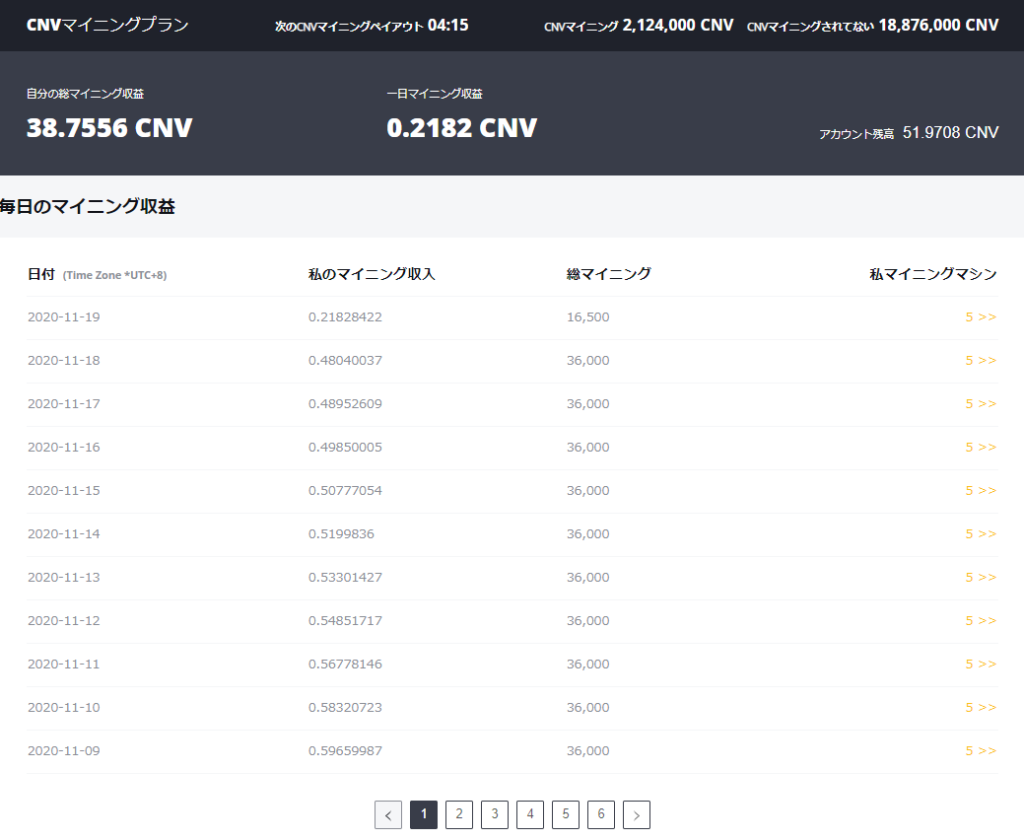The image size is (1024, 840).
Task: Click income value 0.21828422
Action: (x=345, y=317)
